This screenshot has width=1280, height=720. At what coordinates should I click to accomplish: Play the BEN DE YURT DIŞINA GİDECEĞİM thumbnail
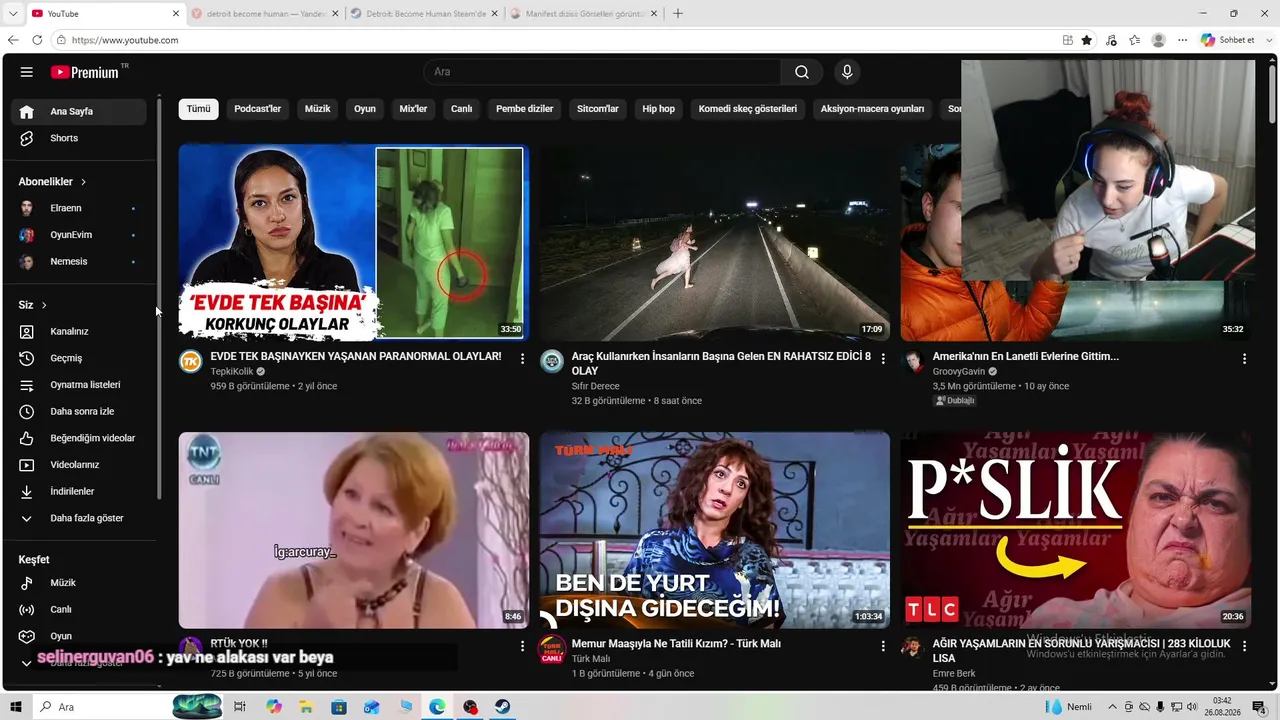(715, 530)
